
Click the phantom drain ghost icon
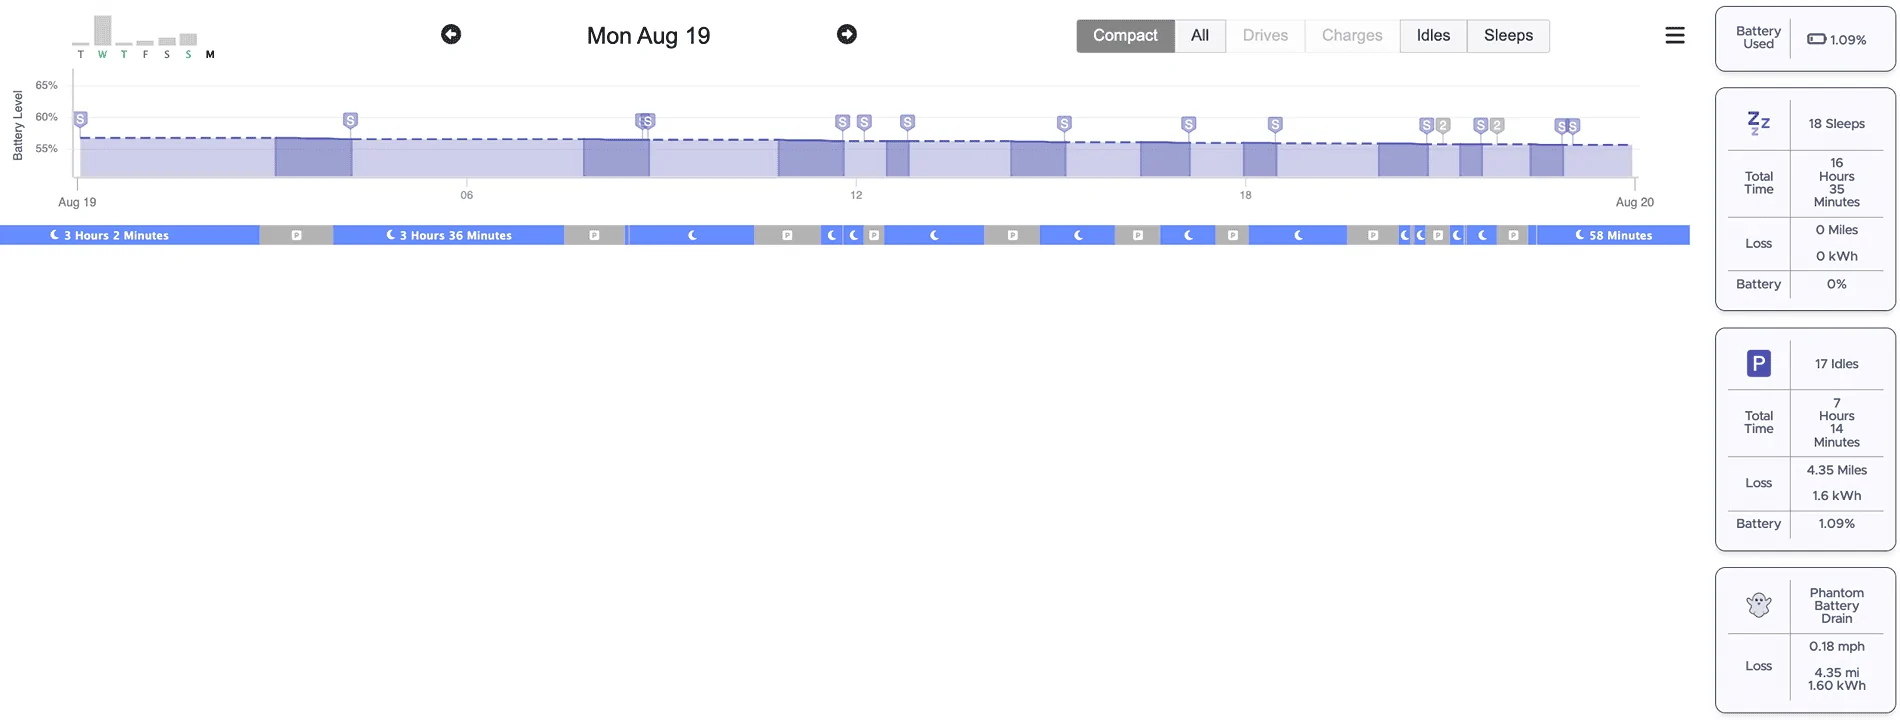pyautogui.click(x=1758, y=604)
